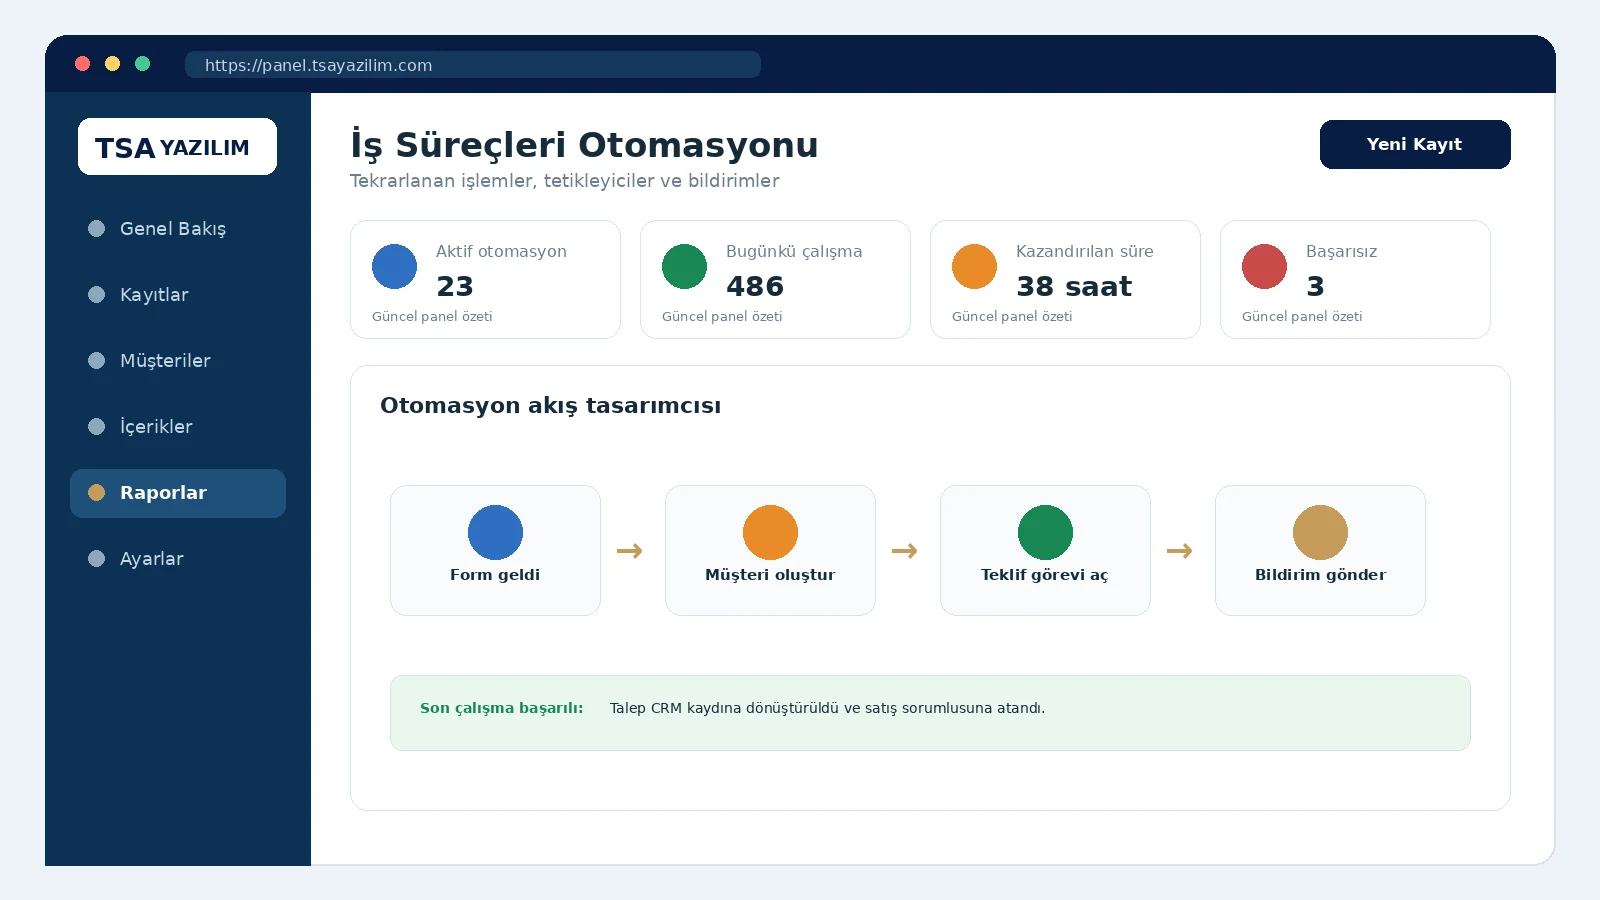
Task: Click the 'İş Süreçleri Otomasyonu' page title
Action: tap(584, 145)
